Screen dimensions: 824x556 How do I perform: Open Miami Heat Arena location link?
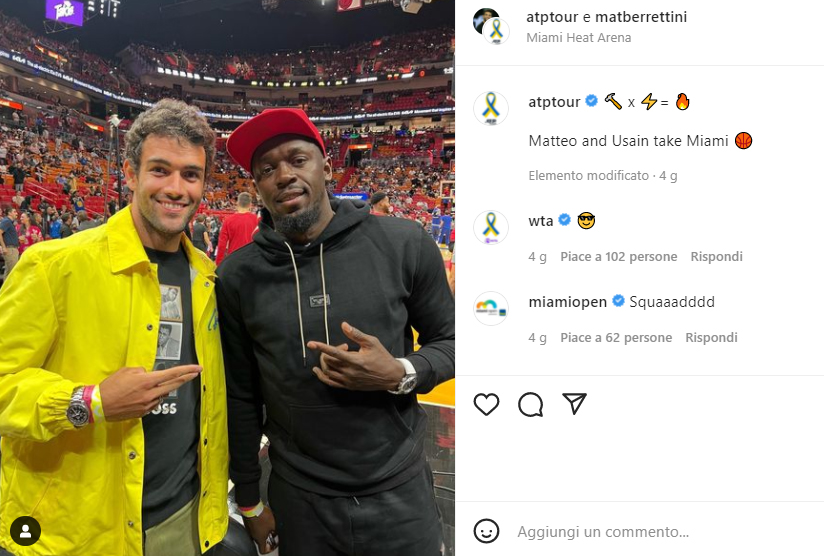(x=579, y=37)
